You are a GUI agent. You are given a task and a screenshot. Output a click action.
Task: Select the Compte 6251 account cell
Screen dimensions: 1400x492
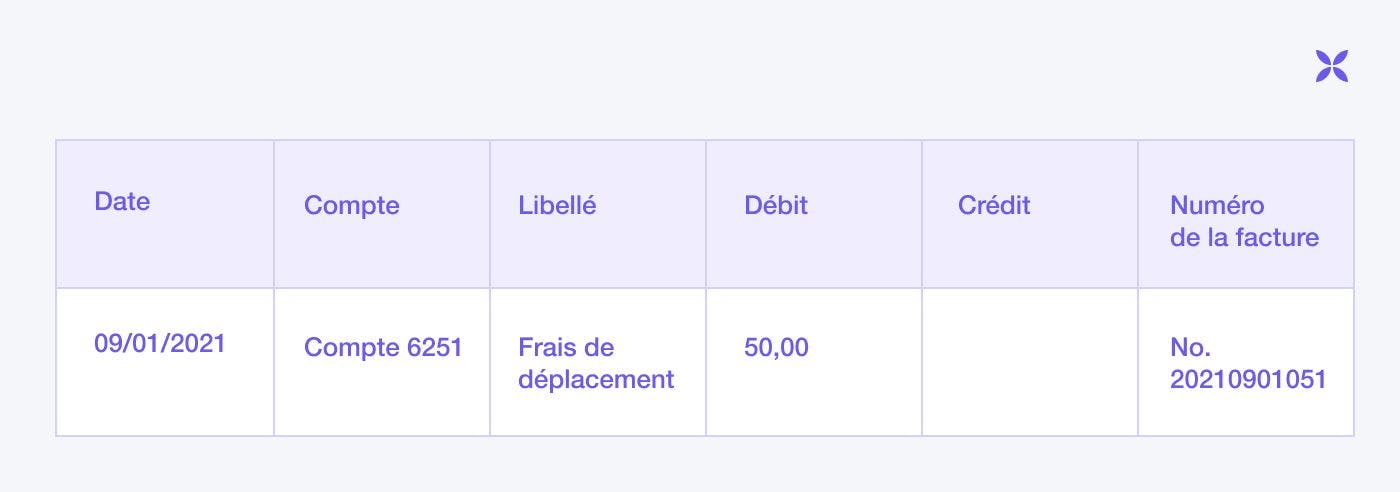pos(383,347)
